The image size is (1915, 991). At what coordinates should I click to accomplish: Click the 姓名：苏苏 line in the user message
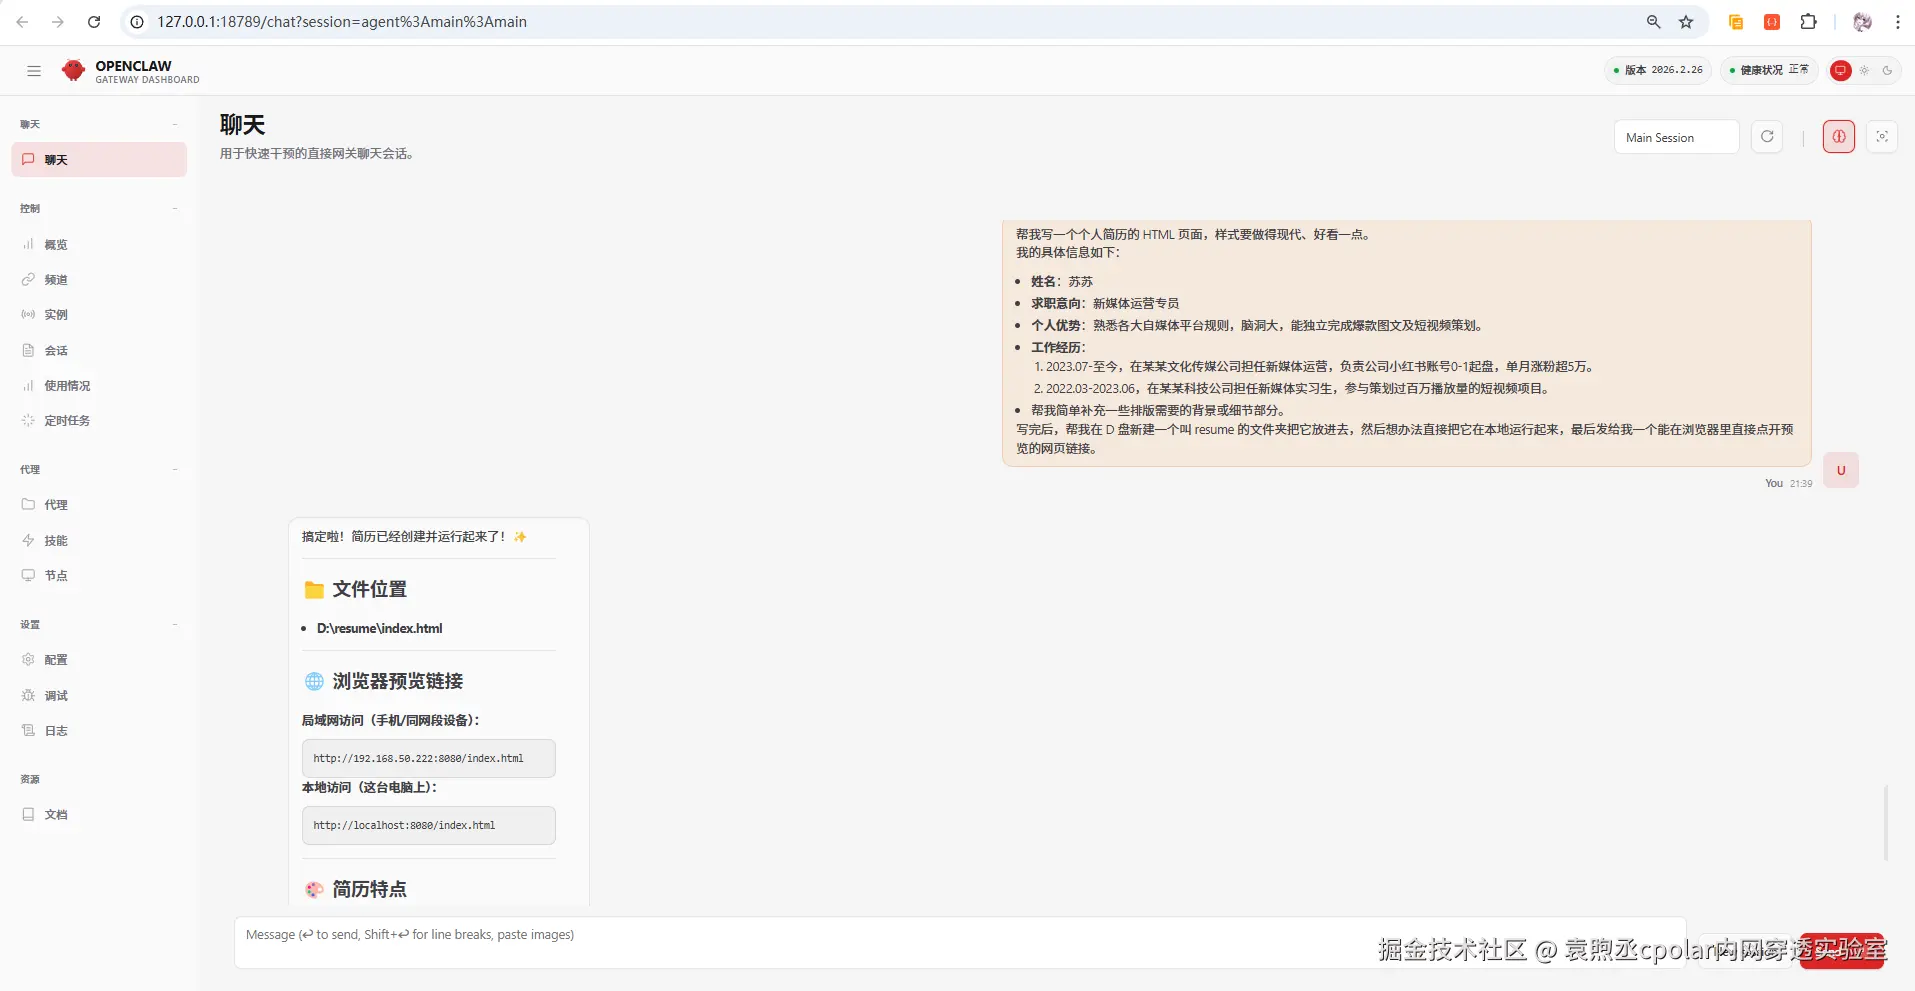coord(1062,281)
